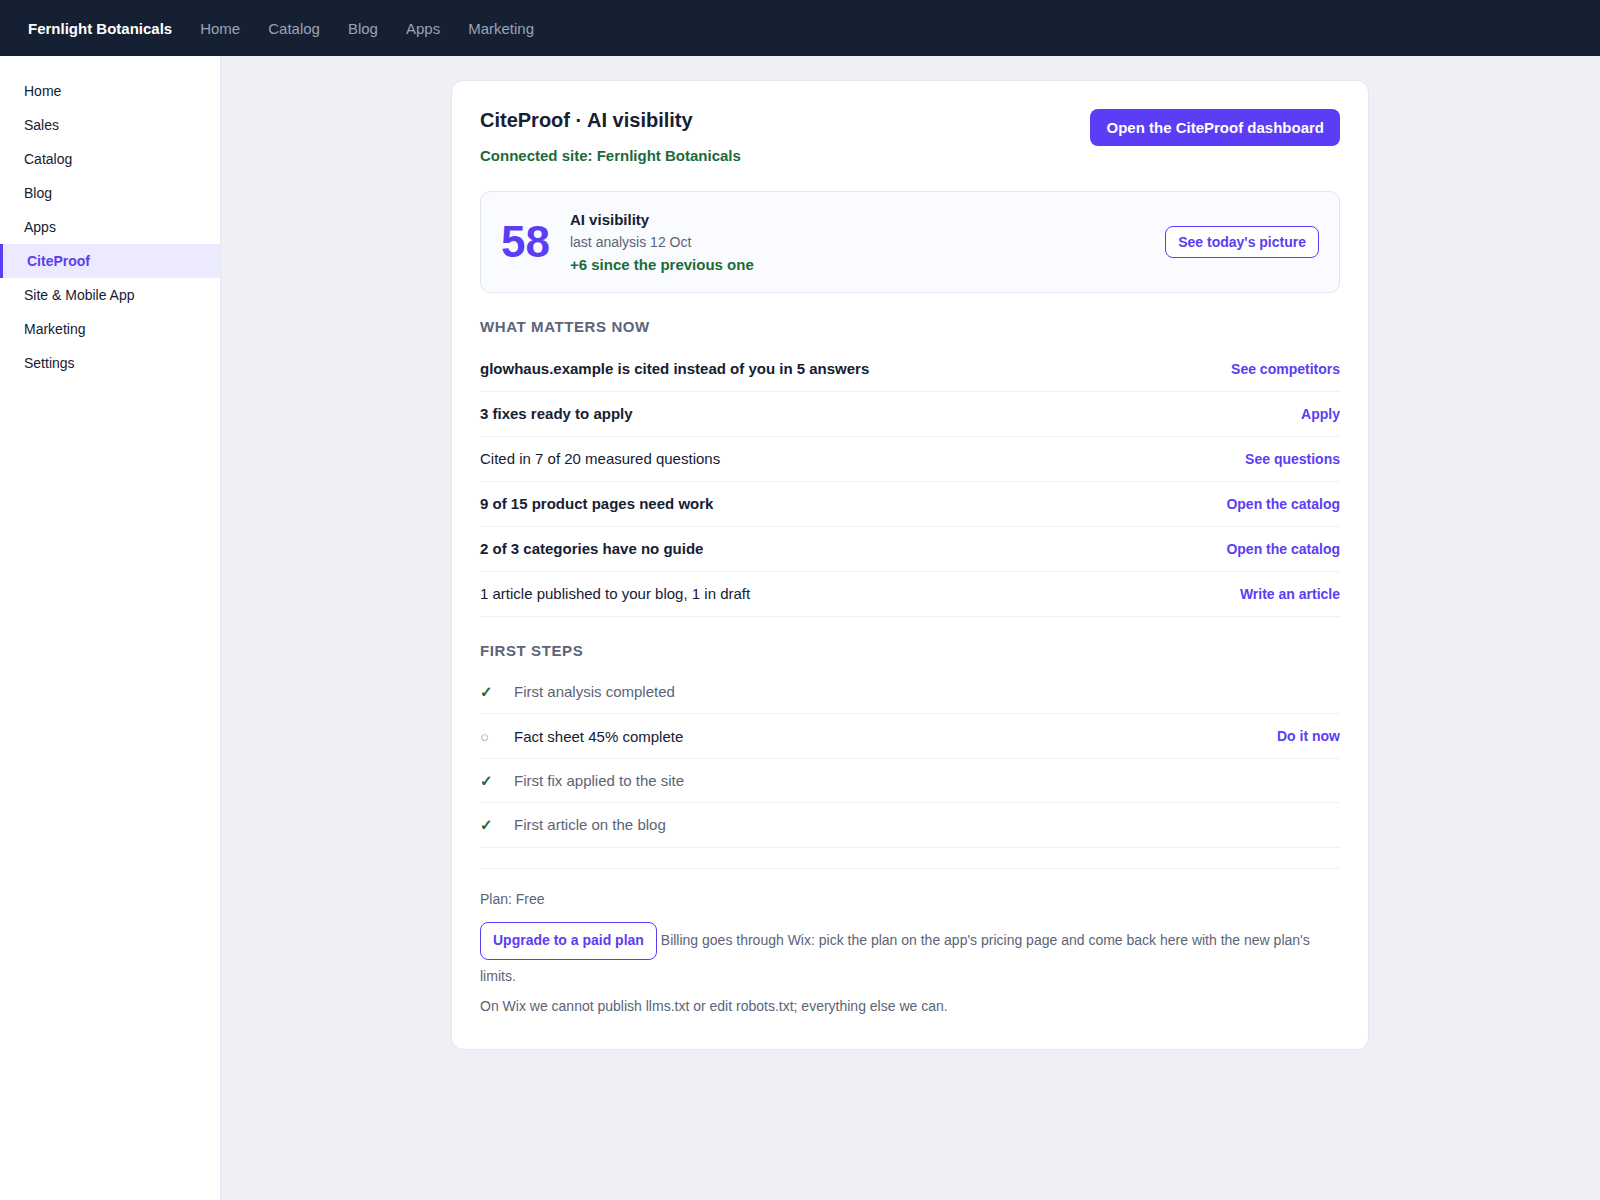1600x1200 pixels.
Task: Select Settings in the left sidebar
Action: pyautogui.click(x=110, y=363)
